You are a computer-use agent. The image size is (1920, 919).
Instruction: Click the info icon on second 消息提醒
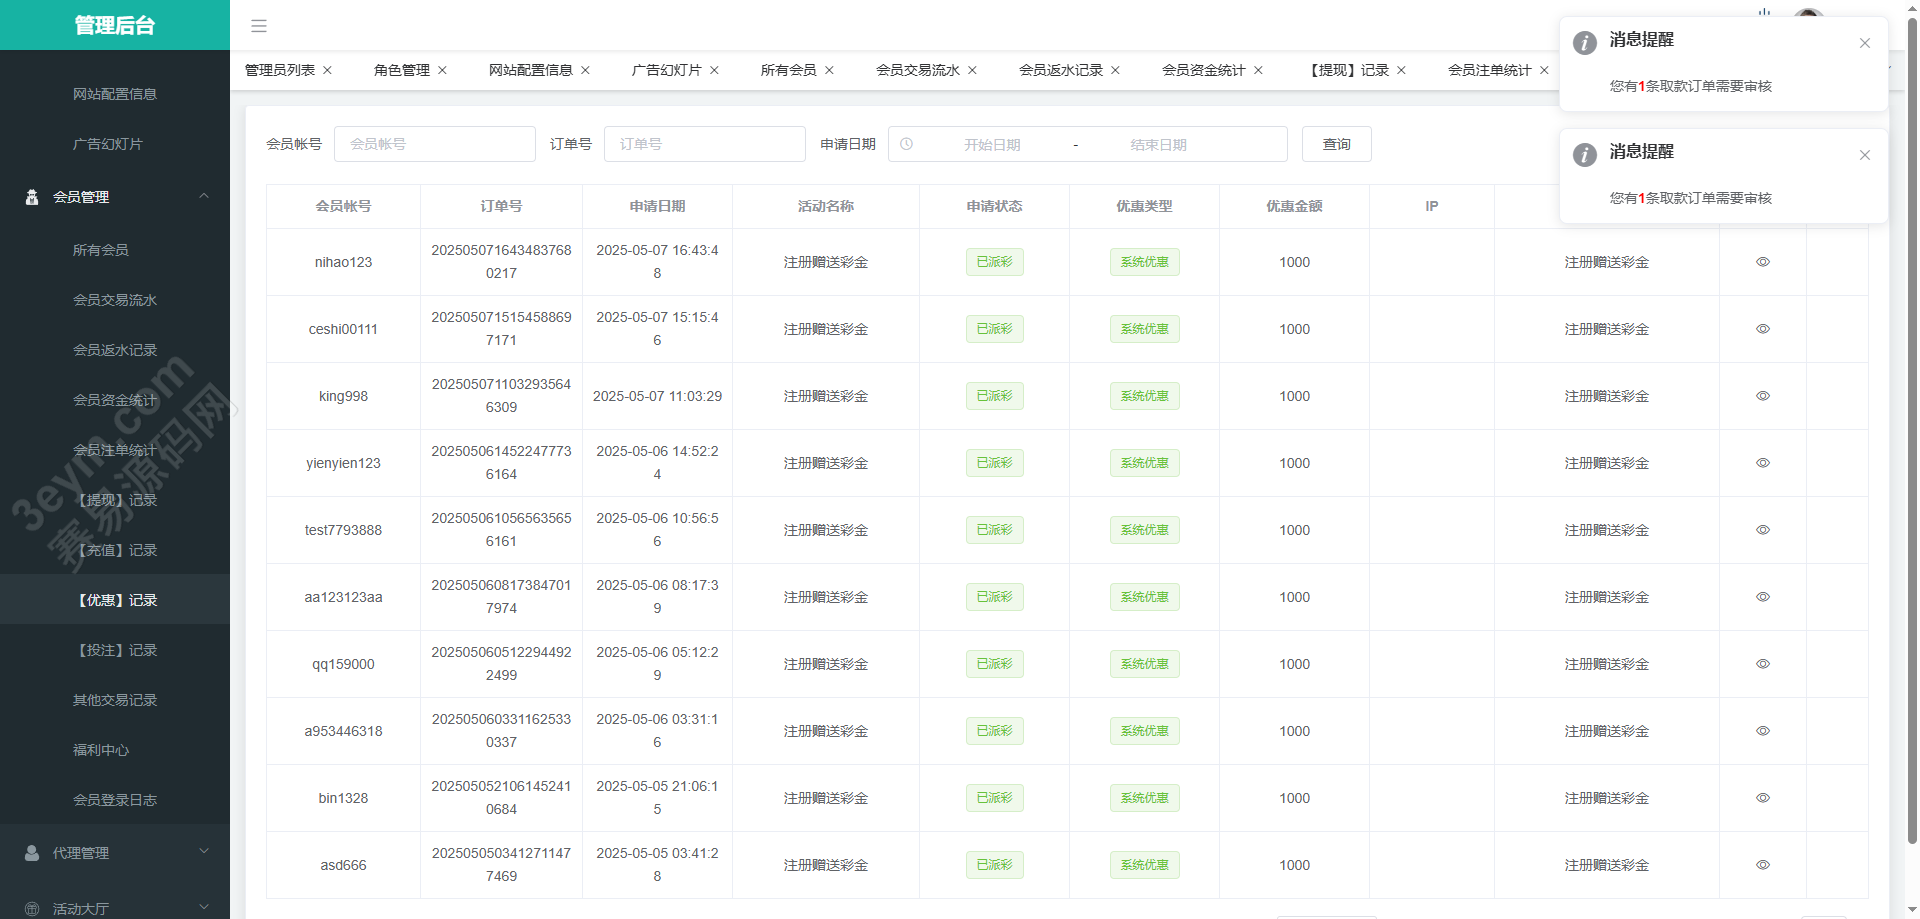[1584, 154]
